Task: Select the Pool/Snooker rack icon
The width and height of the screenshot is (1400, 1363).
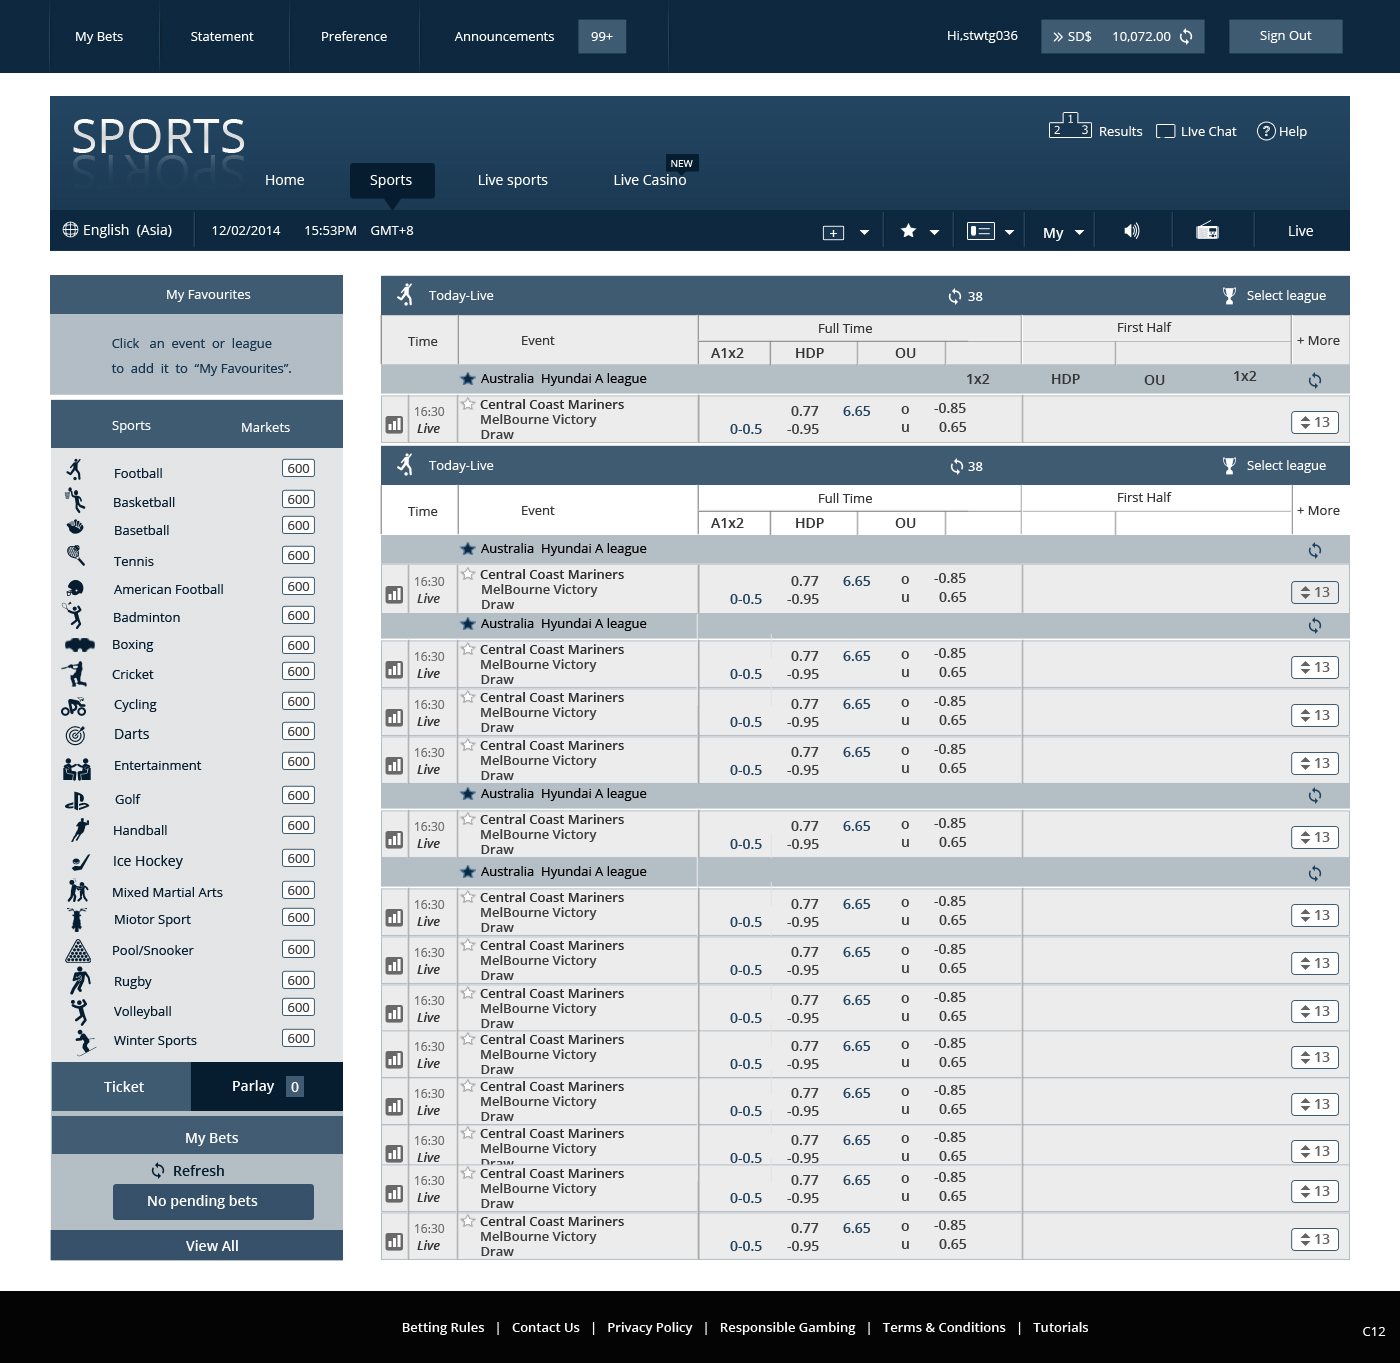Action: pos(78,951)
